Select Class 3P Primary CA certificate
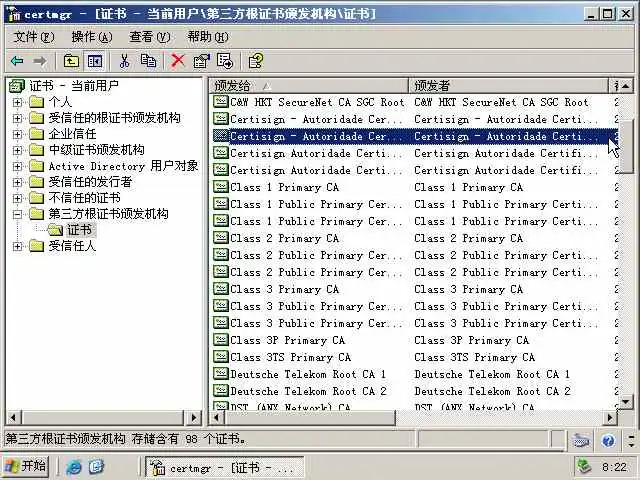This screenshot has width=640, height=480. click(x=288, y=340)
